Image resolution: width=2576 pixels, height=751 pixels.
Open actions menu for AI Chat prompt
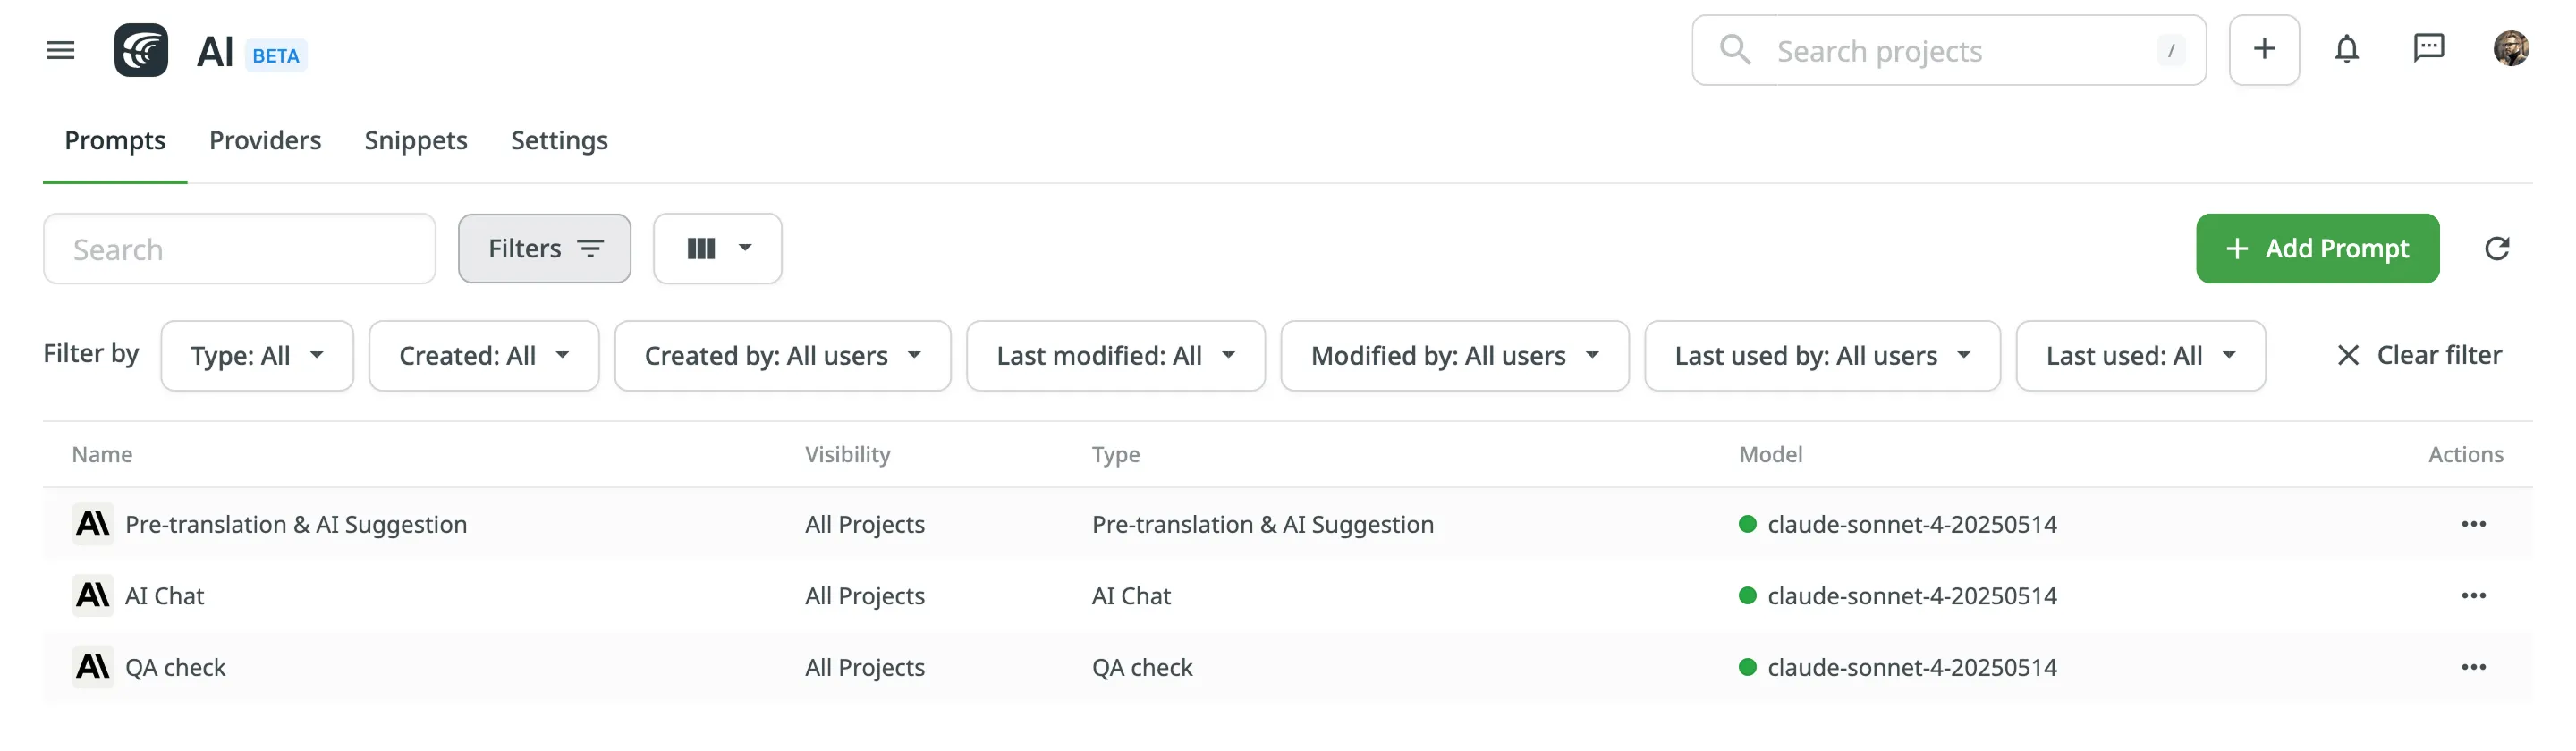pyautogui.click(x=2473, y=596)
